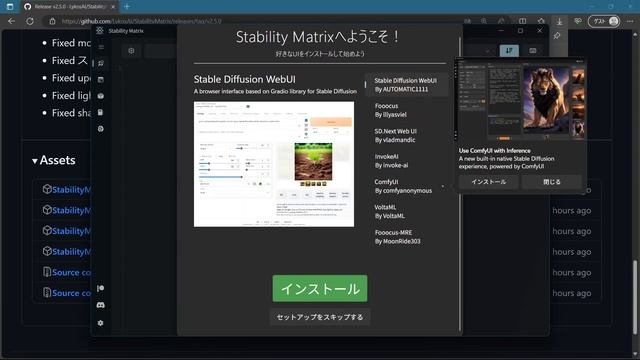This screenshot has height=360, width=640.
Task: Click the highlighted blue toolbar button in Stability Matrix
Action: pos(509,51)
